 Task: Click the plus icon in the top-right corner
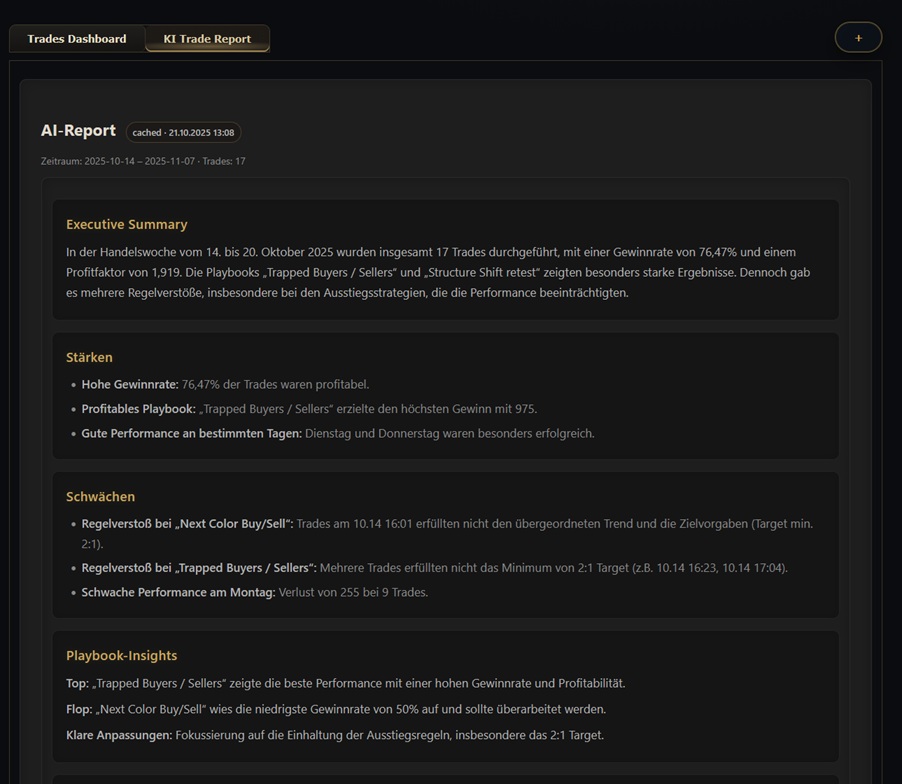pos(858,37)
